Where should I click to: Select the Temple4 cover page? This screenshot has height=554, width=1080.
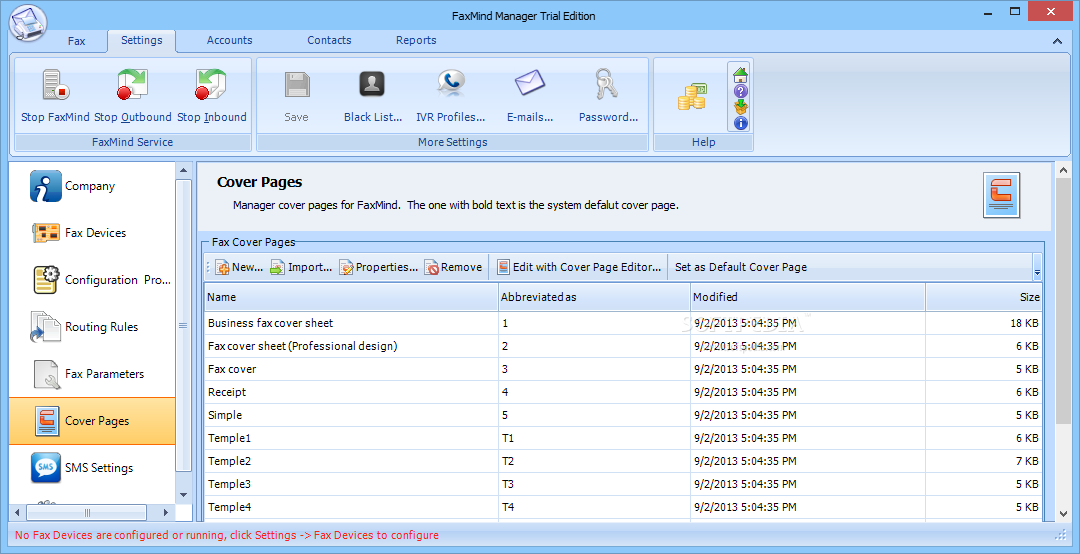coord(624,507)
